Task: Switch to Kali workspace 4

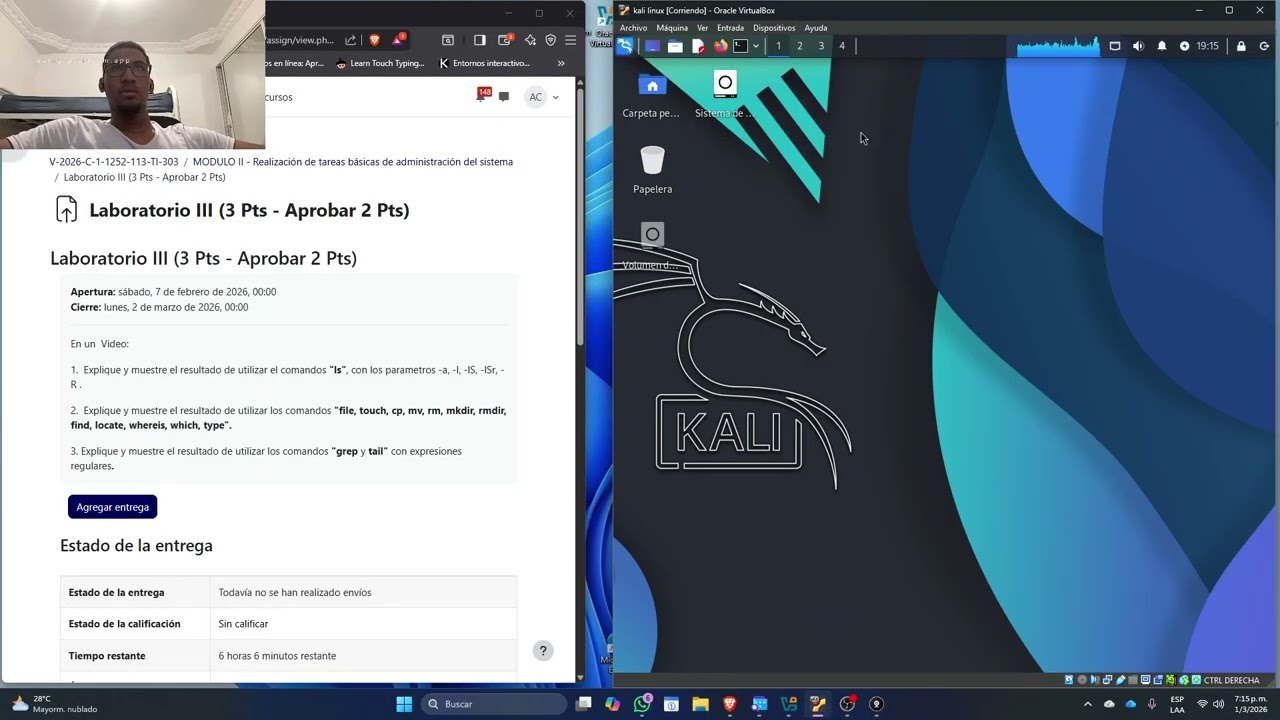Action: 842,46
